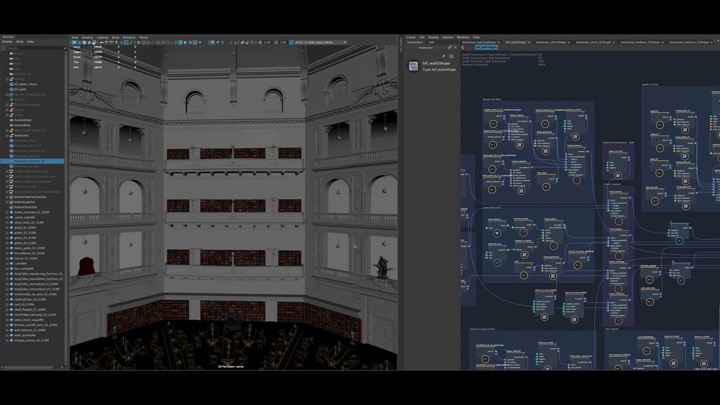This screenshot has height=405, width=720.
Task: Click the Select Camera icon in viewport toolbar
Action: (x=74, y=42)
